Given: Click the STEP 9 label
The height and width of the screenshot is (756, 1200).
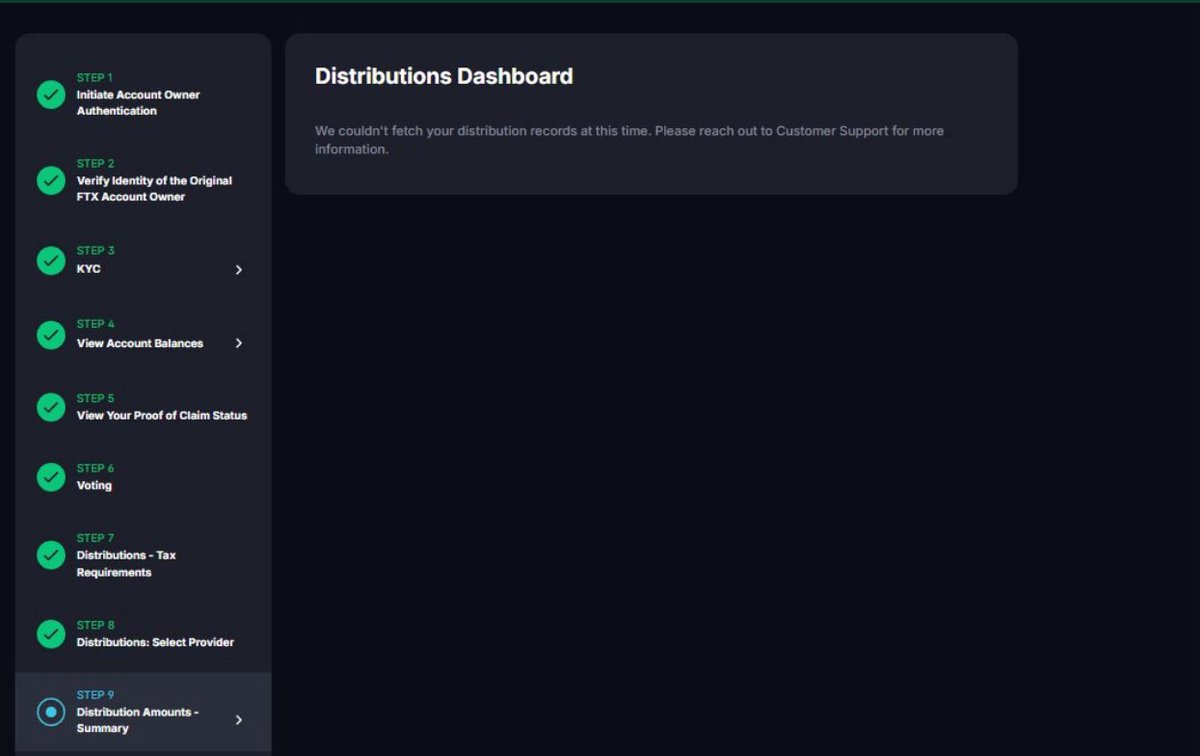Looking at the screenshot, I should point(96,695).
